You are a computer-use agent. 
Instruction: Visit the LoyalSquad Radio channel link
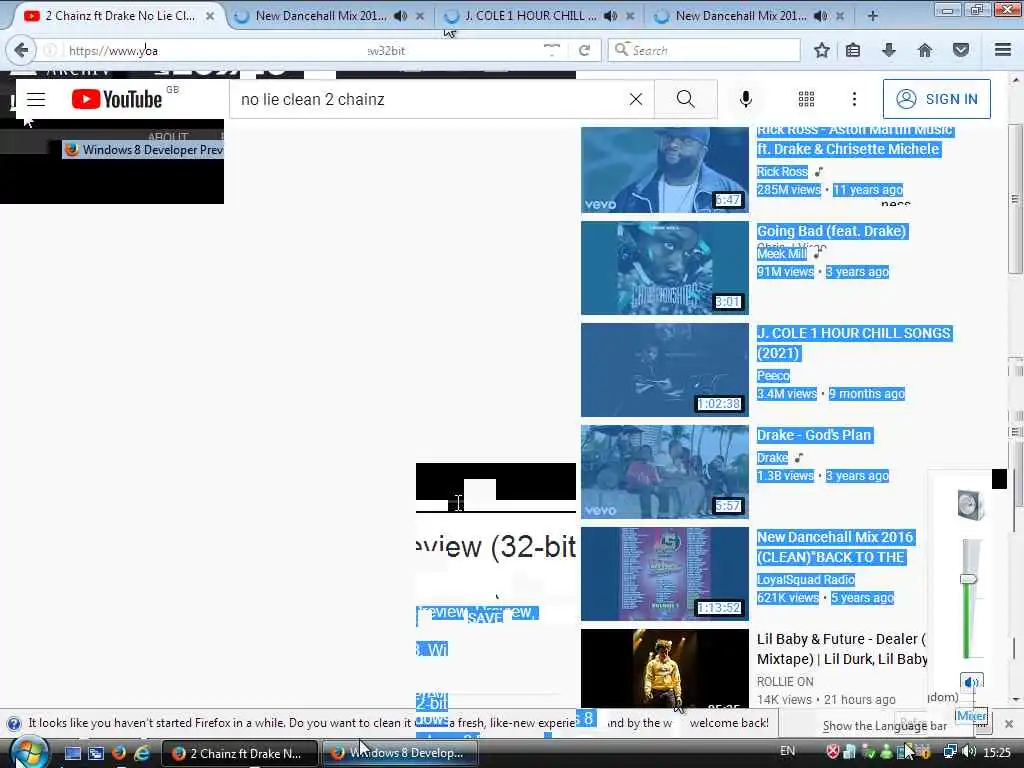[x=806, y=579]
